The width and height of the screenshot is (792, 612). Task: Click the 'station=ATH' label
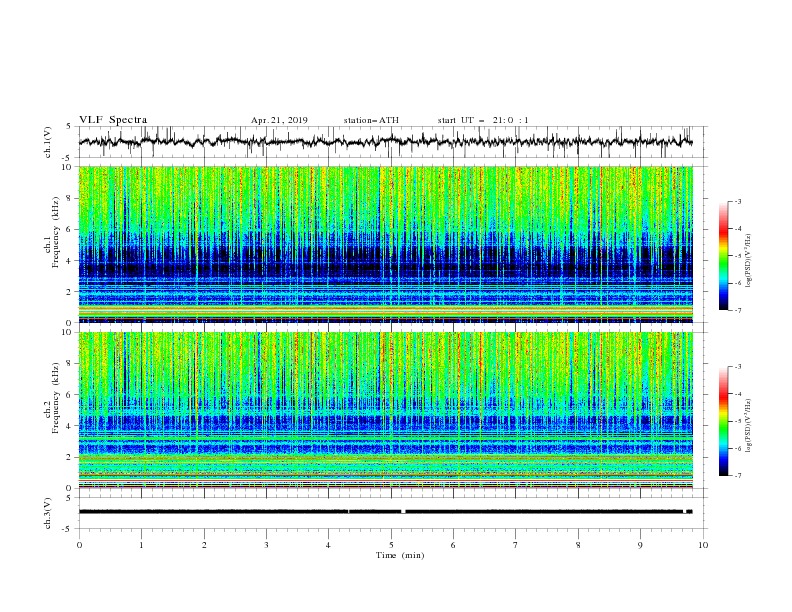(x=371, y=120)
